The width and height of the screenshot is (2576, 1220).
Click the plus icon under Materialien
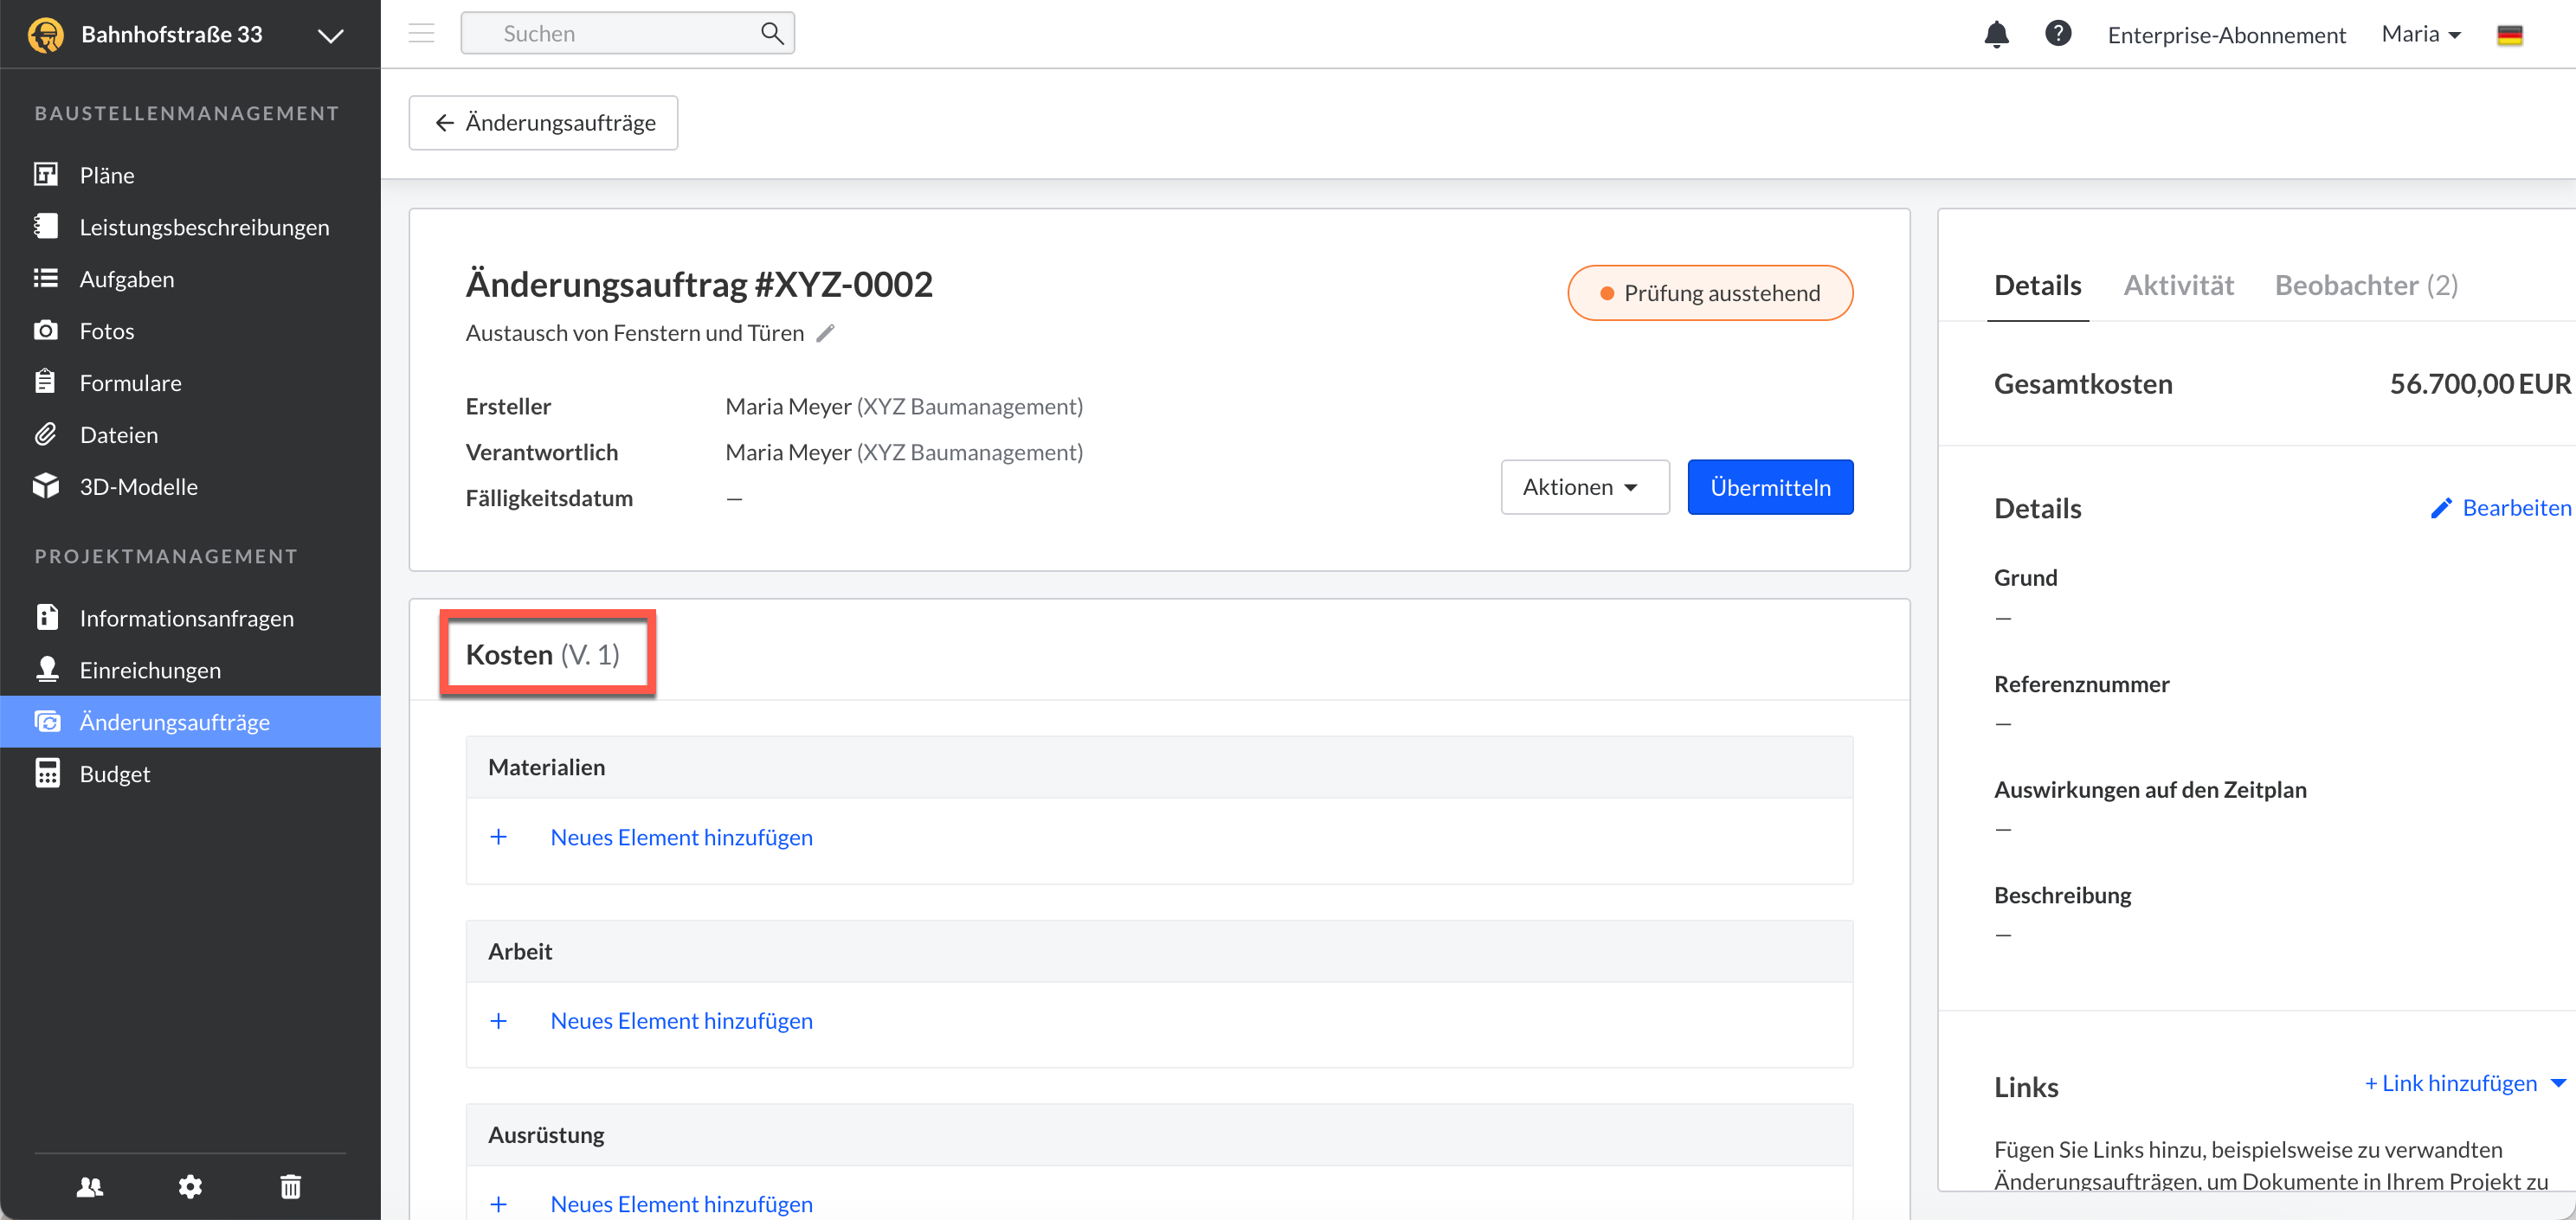498,837
